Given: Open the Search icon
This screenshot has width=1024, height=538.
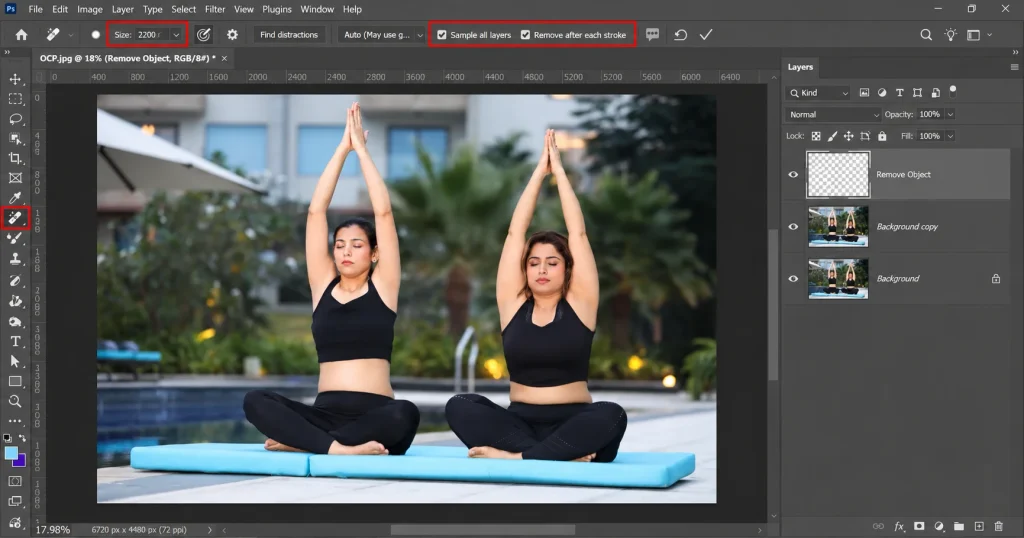Looking at the screenshot, I should point(926,35).
